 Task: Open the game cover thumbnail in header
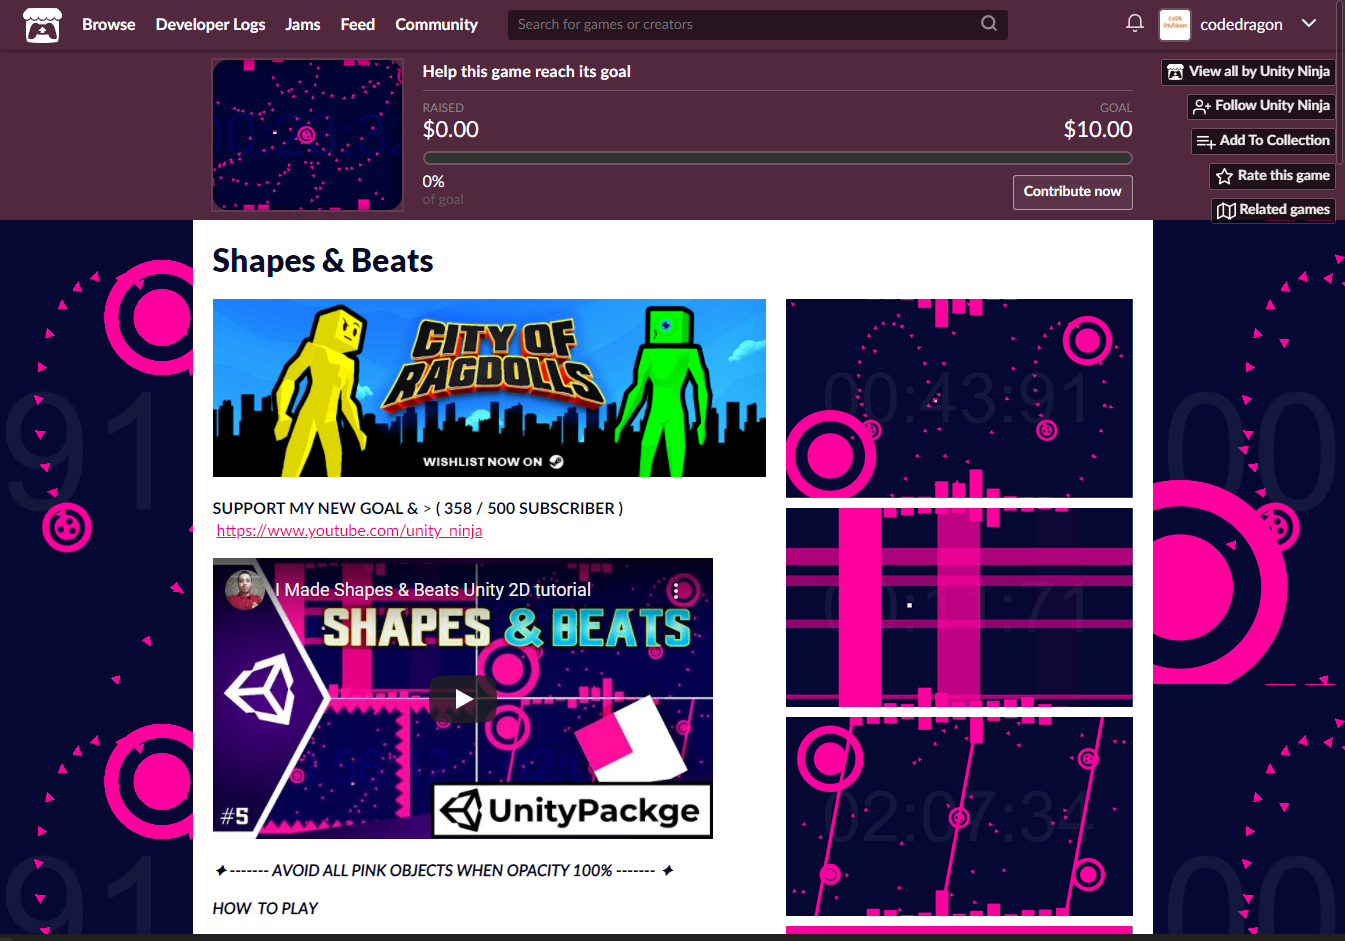[308, 135]
